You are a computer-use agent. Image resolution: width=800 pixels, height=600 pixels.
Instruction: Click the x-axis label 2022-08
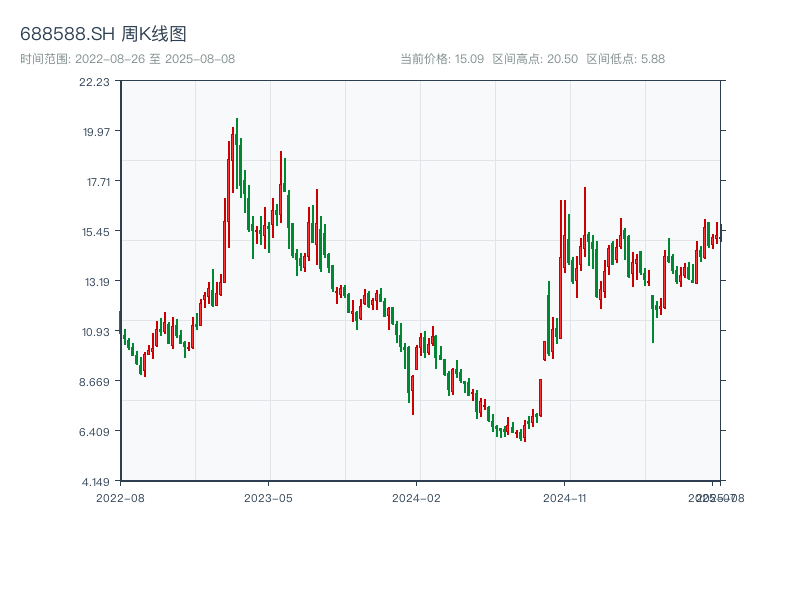pos(120,498)
